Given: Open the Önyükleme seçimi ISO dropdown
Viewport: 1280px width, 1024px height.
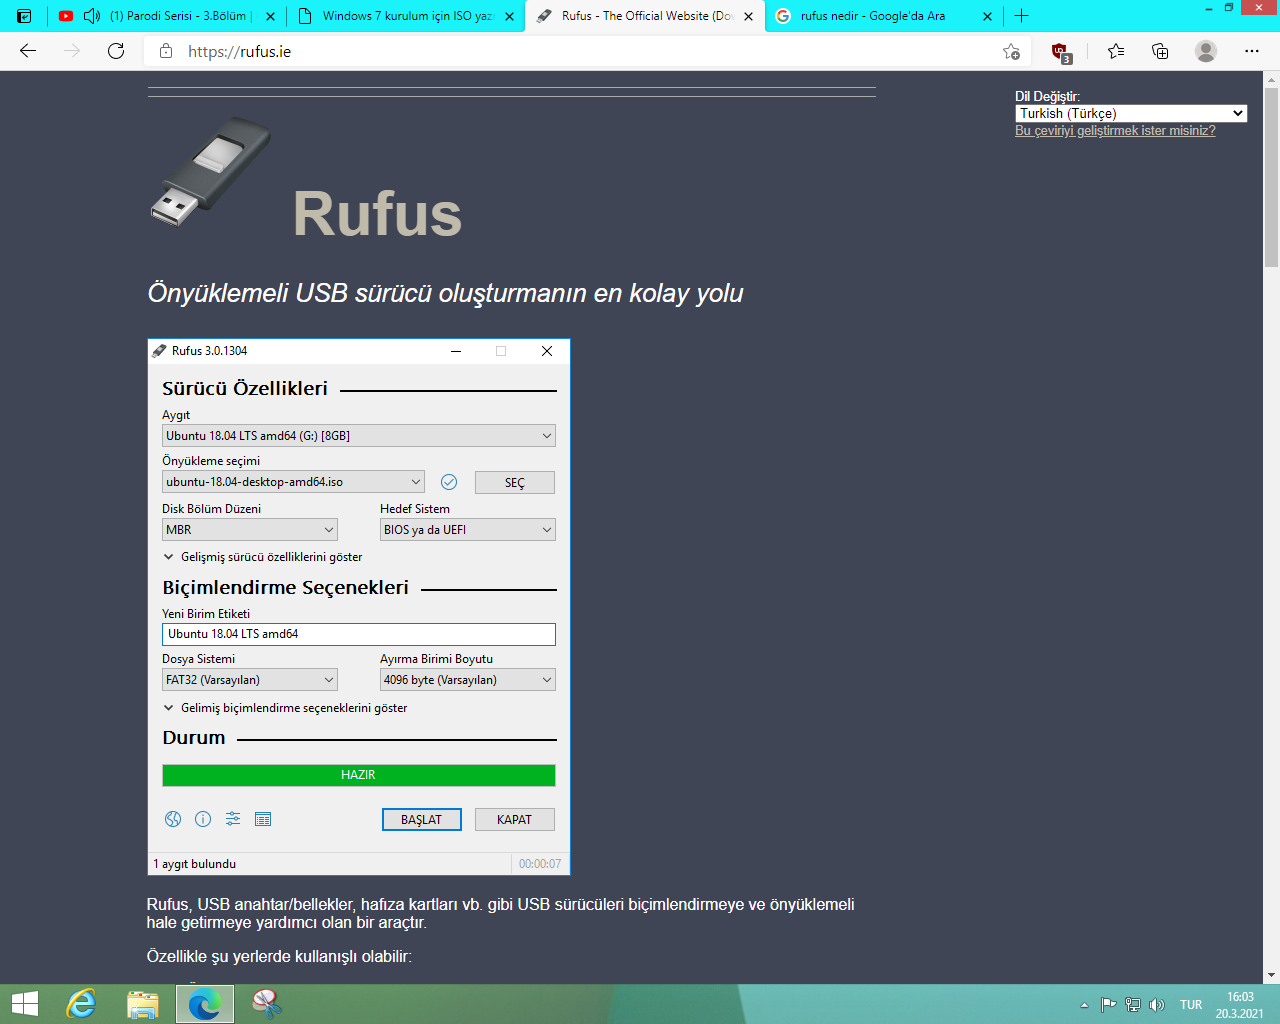Looking at the screenshot, I should tap(293, 482).
